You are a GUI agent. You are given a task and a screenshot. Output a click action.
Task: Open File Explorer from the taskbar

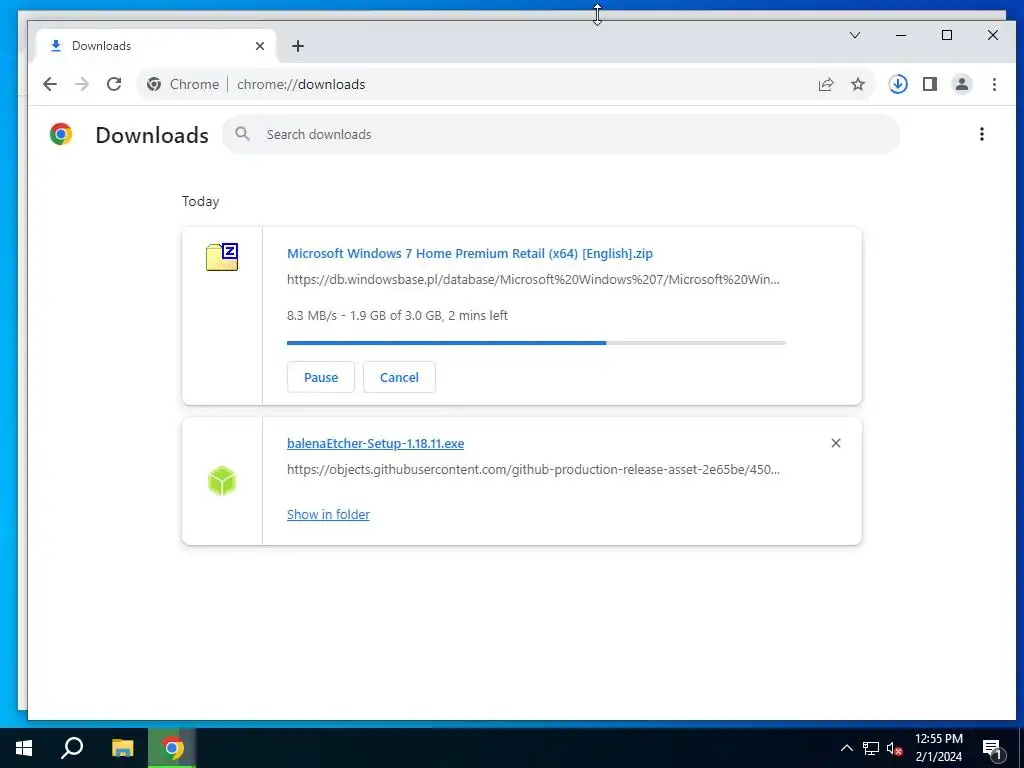click(x=122, y=748)
